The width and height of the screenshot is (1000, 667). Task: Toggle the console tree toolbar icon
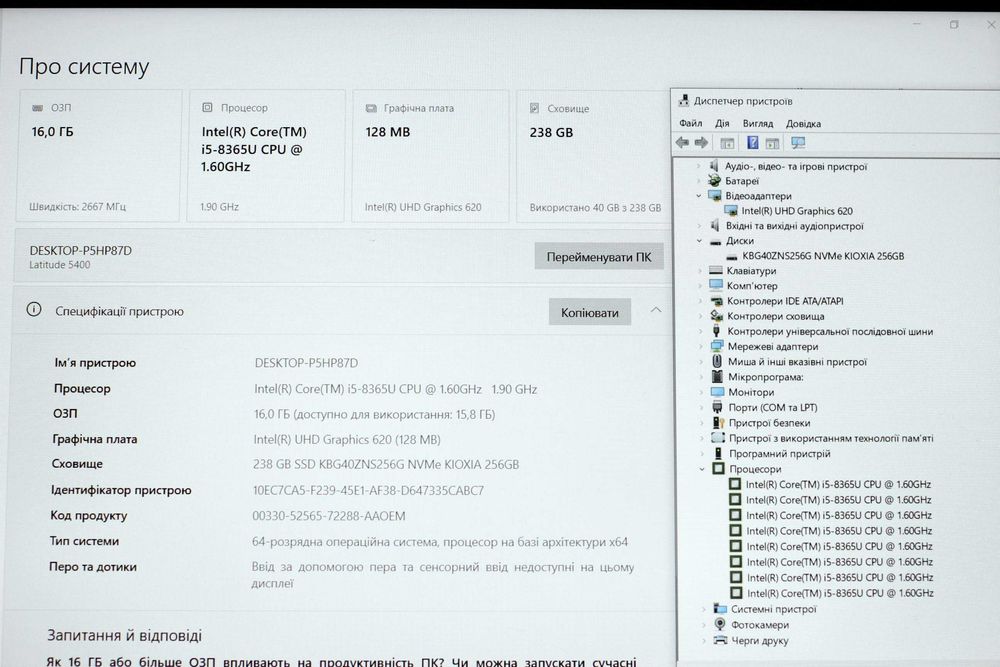coord(727,143)
